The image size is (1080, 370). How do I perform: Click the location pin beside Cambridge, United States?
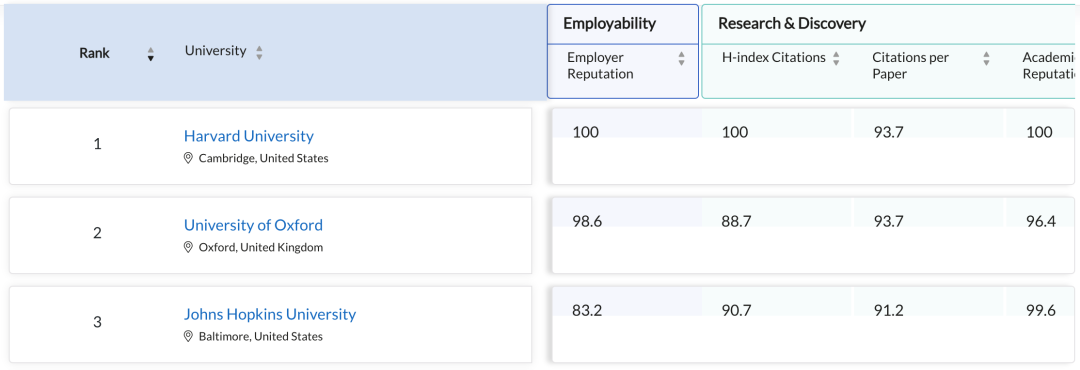(188, 158)
